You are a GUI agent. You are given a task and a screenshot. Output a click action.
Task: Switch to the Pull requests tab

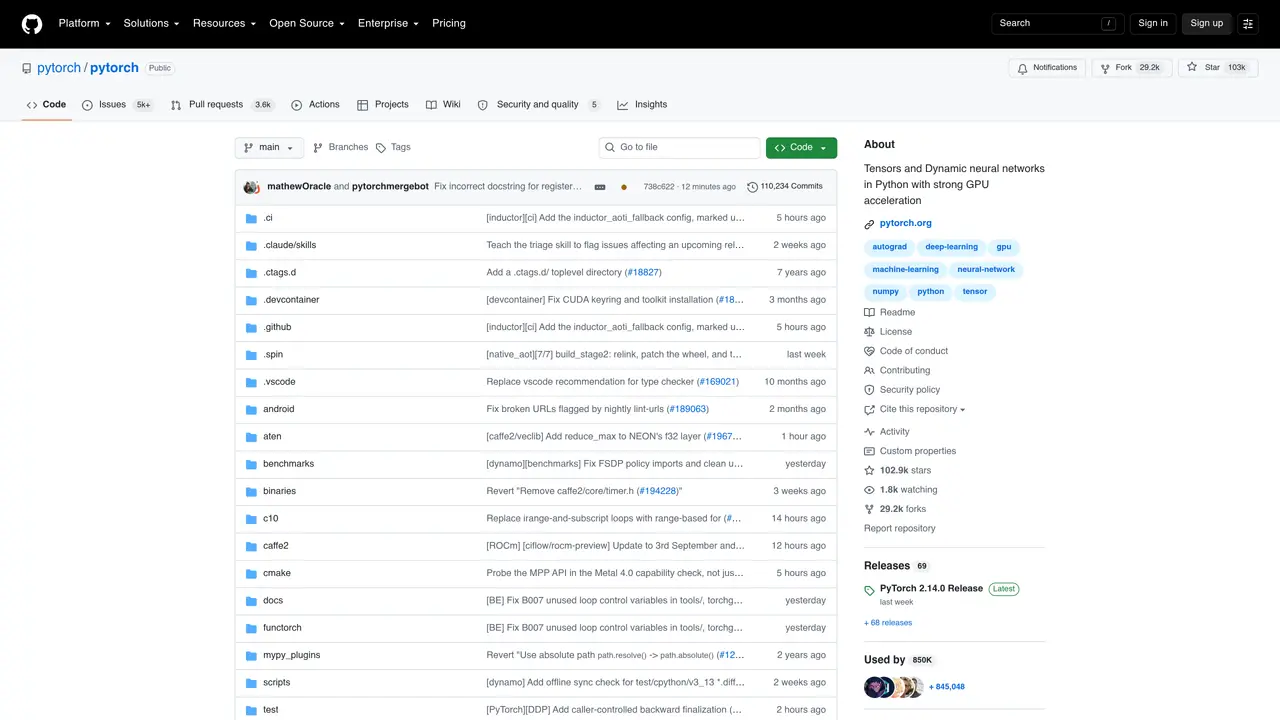click(x=222, y=105)
